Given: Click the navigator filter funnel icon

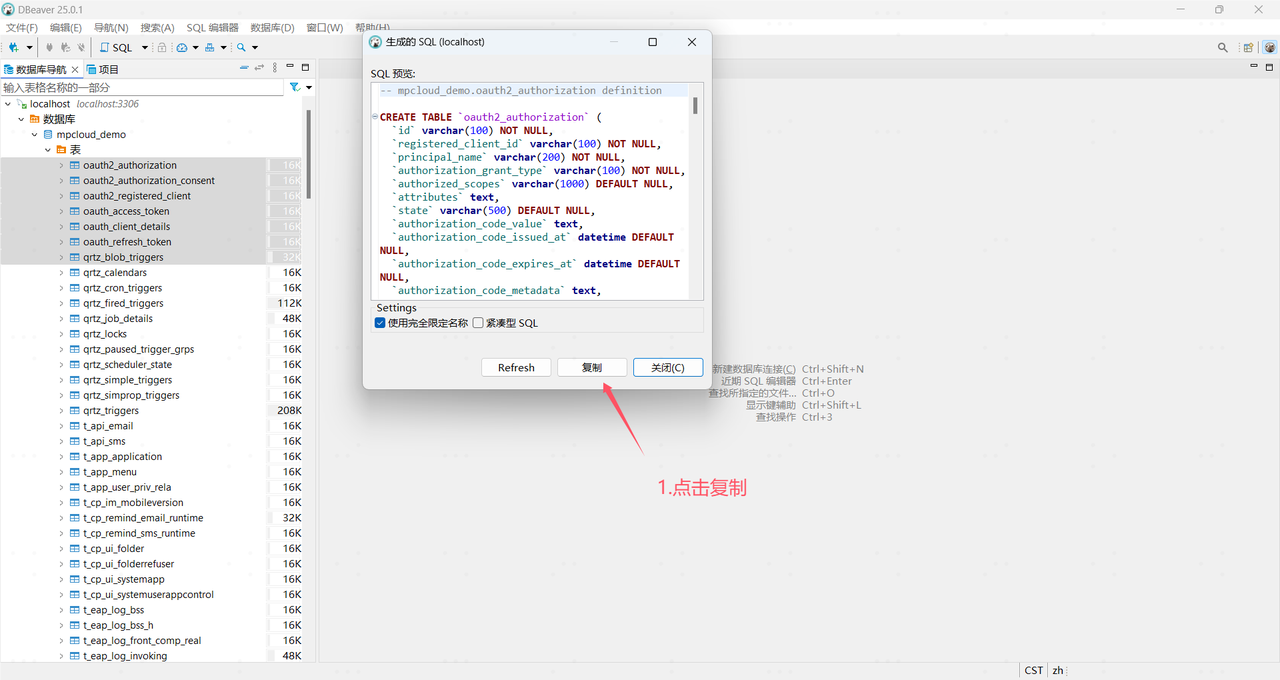Looking at the screenshot, I should pos(295,88).
